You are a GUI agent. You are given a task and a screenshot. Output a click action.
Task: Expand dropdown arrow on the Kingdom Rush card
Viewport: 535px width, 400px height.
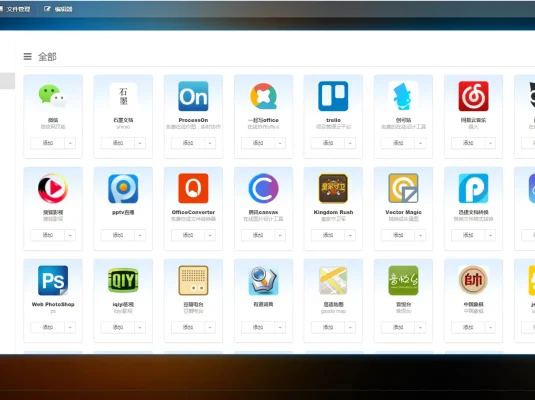tap(350, 235)
